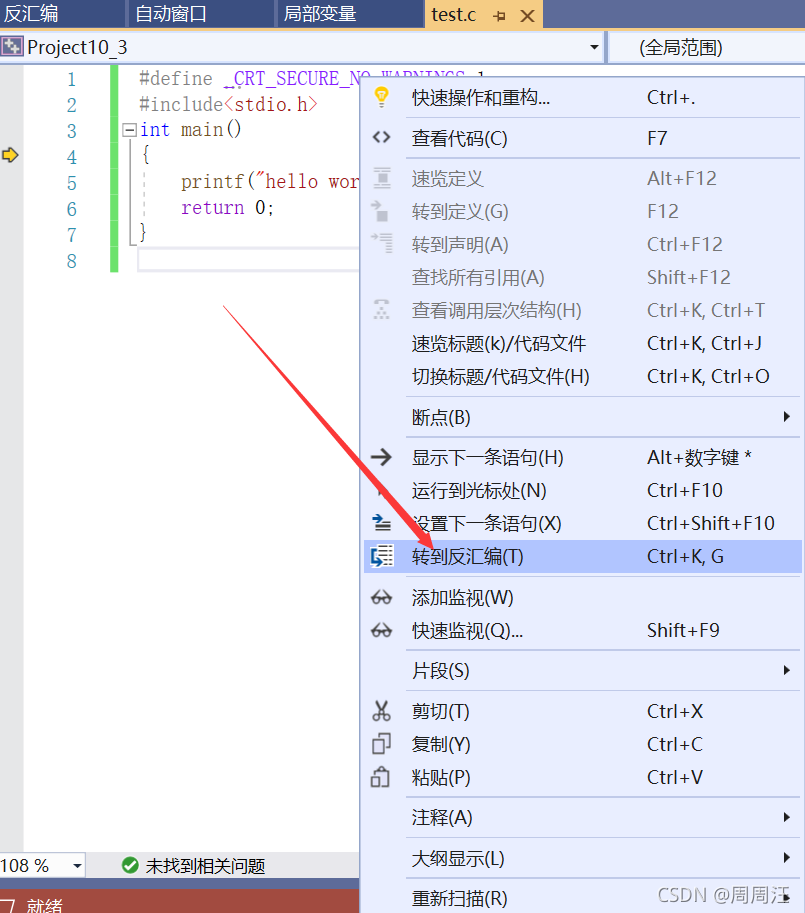Choose 查看代码(C) menu entry
Viewport: 805px width, 913px height.
coord(582,138)
